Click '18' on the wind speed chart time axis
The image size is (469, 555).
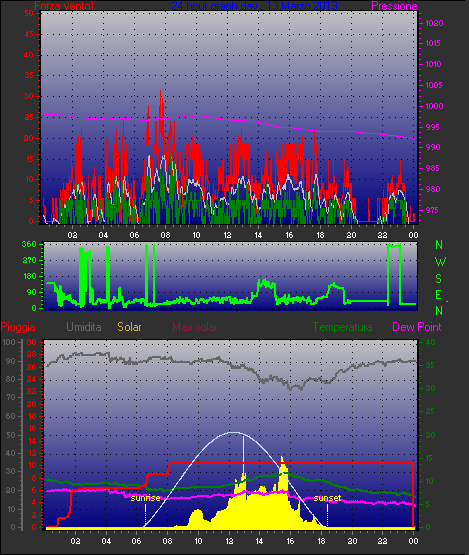point(320,235)
